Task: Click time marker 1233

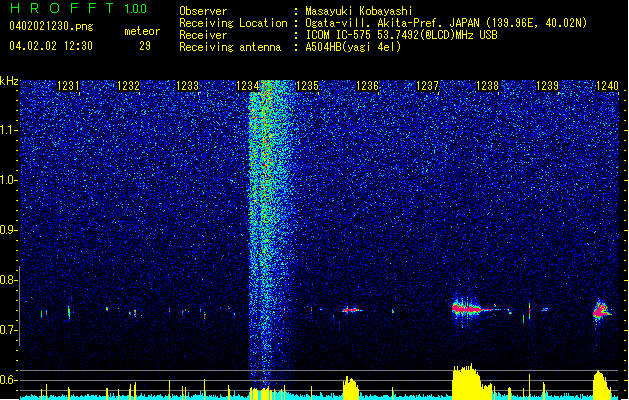Action: [x=188, y=86]
